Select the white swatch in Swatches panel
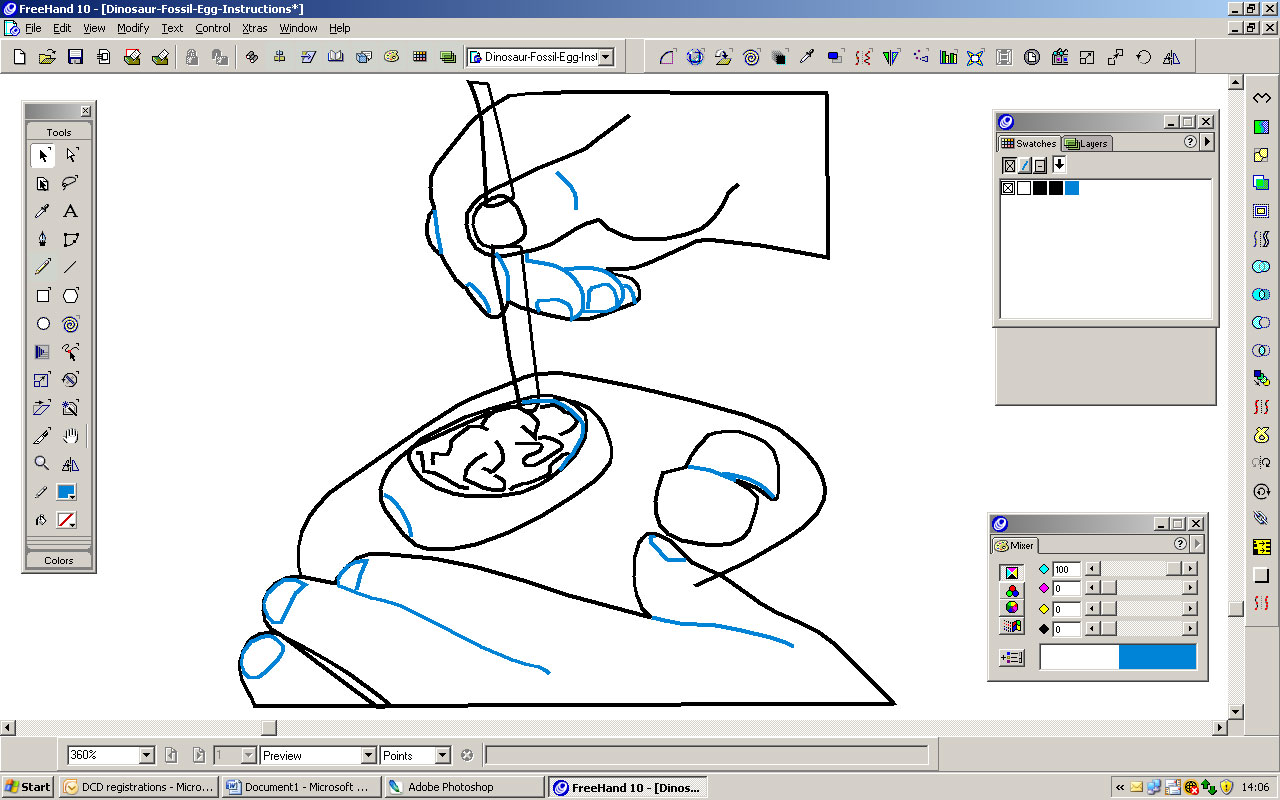Image resolution: width=1280 pixels, height=800 pixels. coord(1024,188)
